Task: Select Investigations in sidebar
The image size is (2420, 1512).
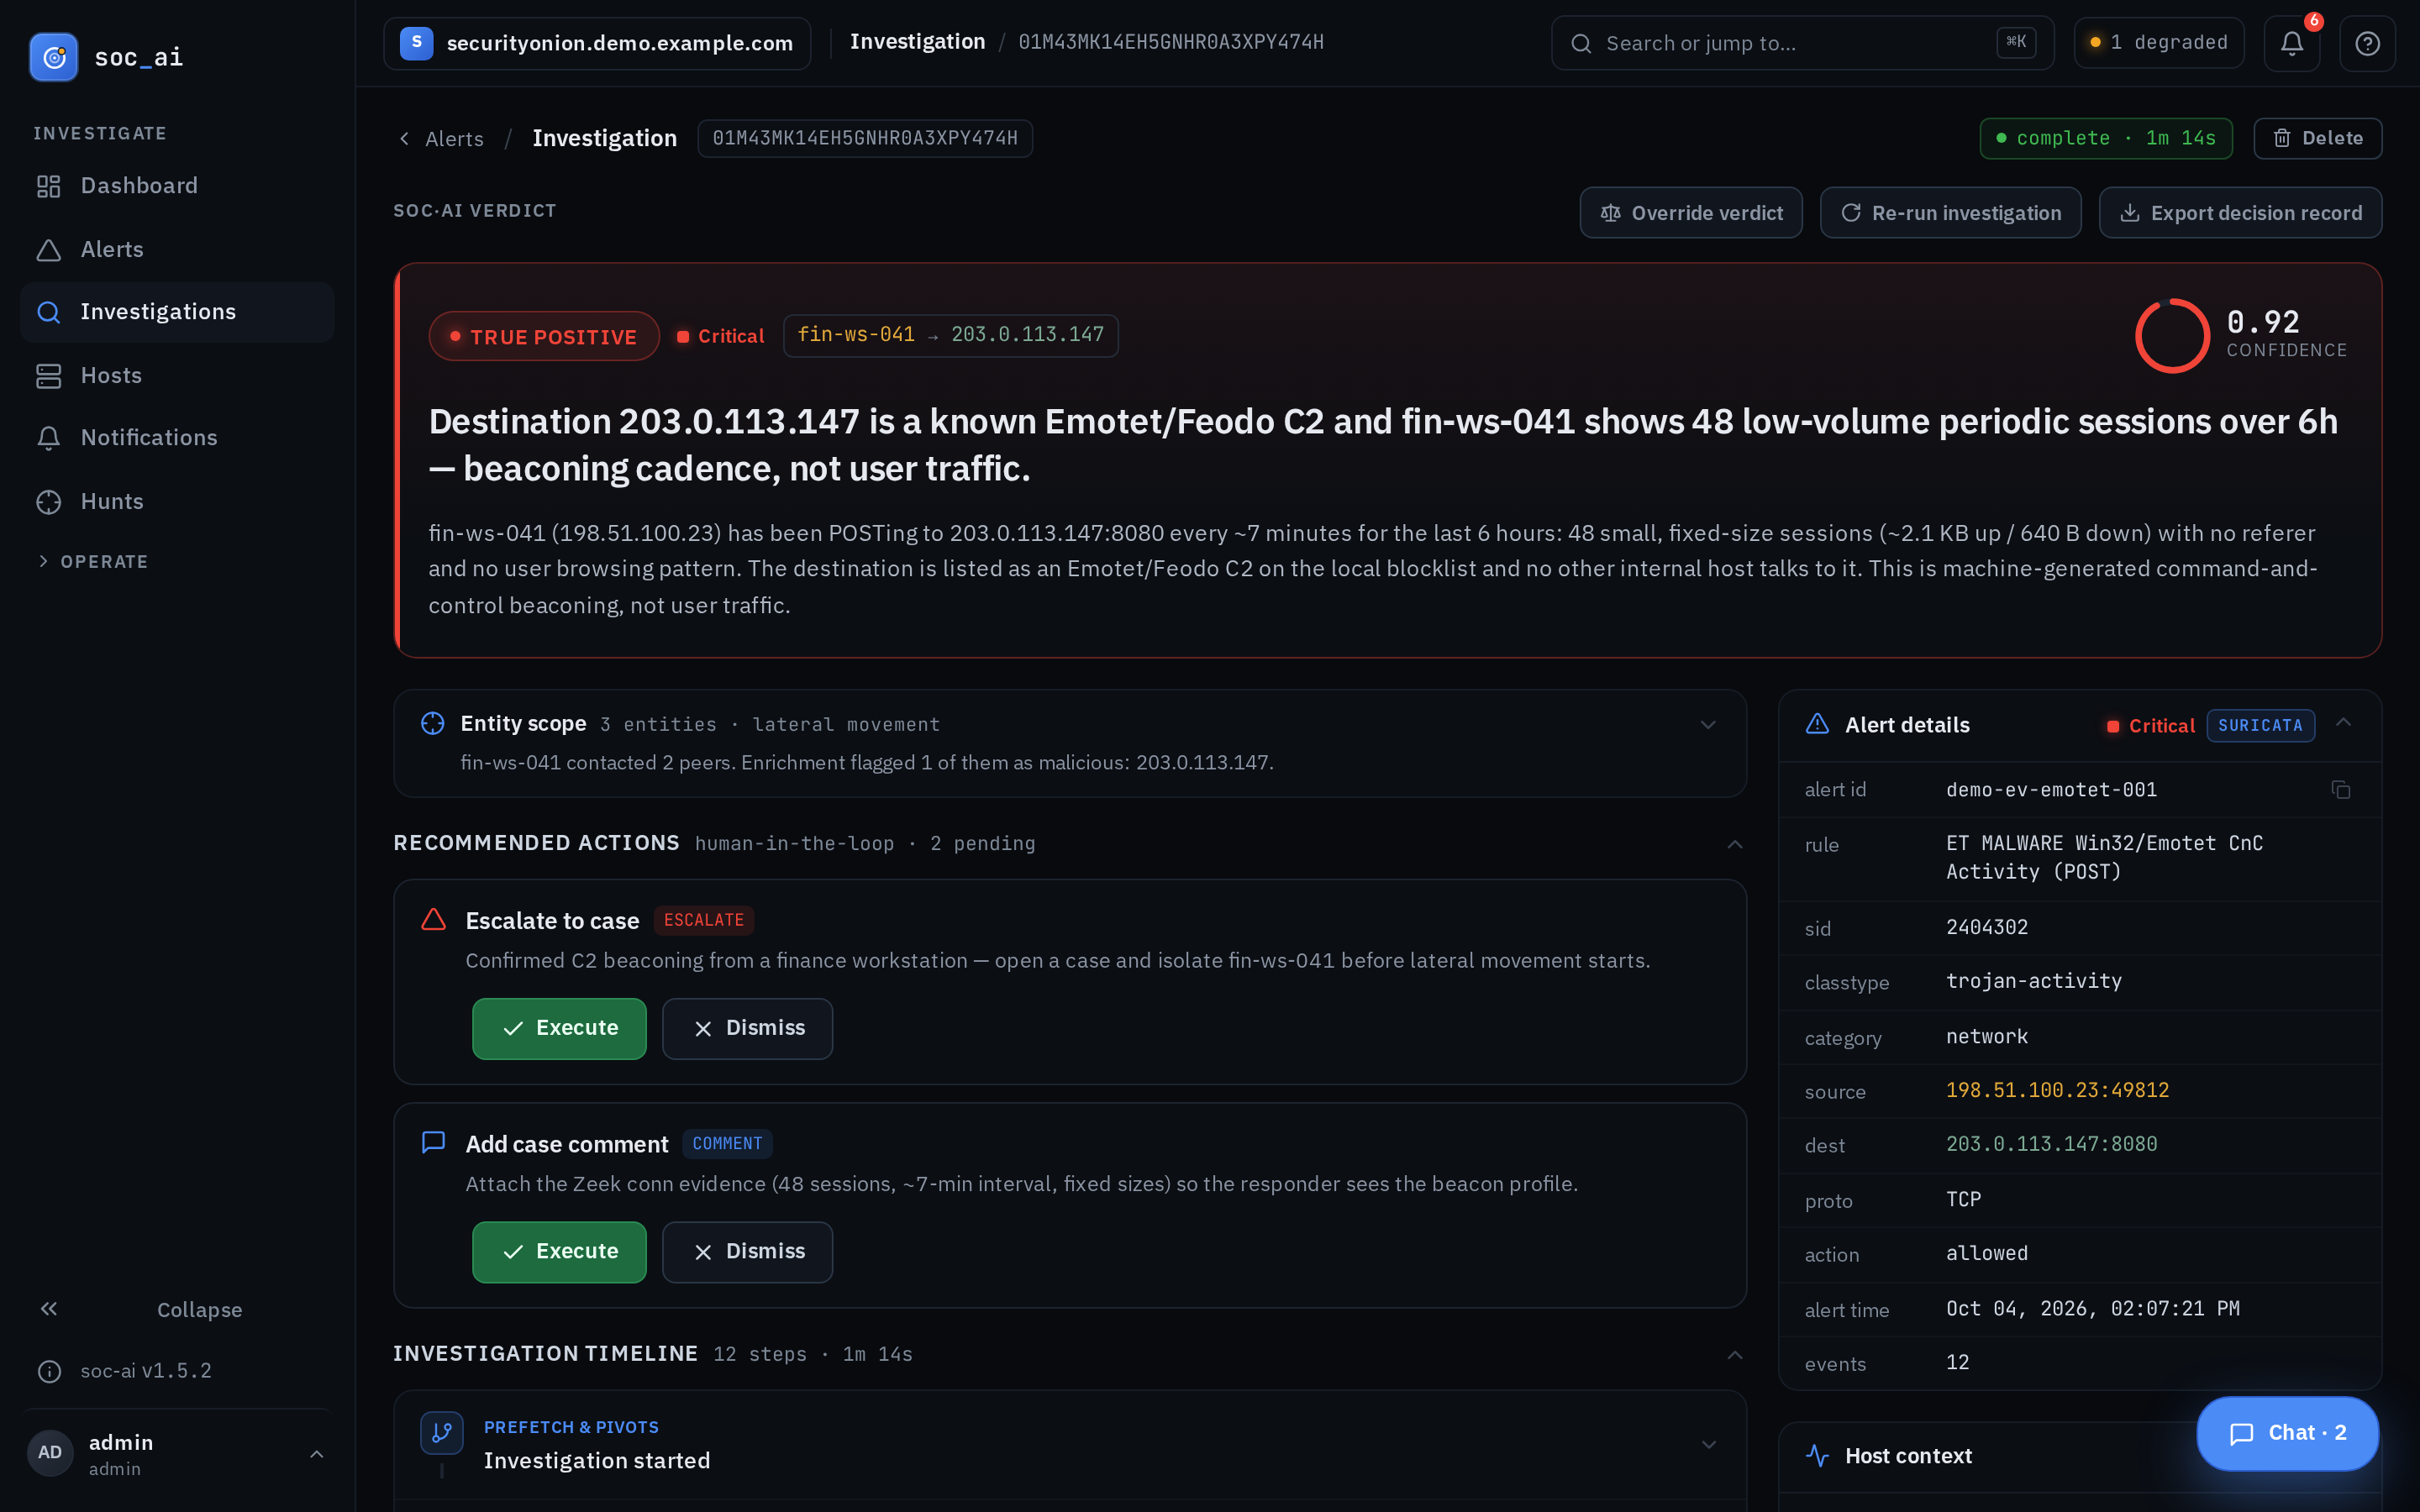Action: [x=177, y=312]
